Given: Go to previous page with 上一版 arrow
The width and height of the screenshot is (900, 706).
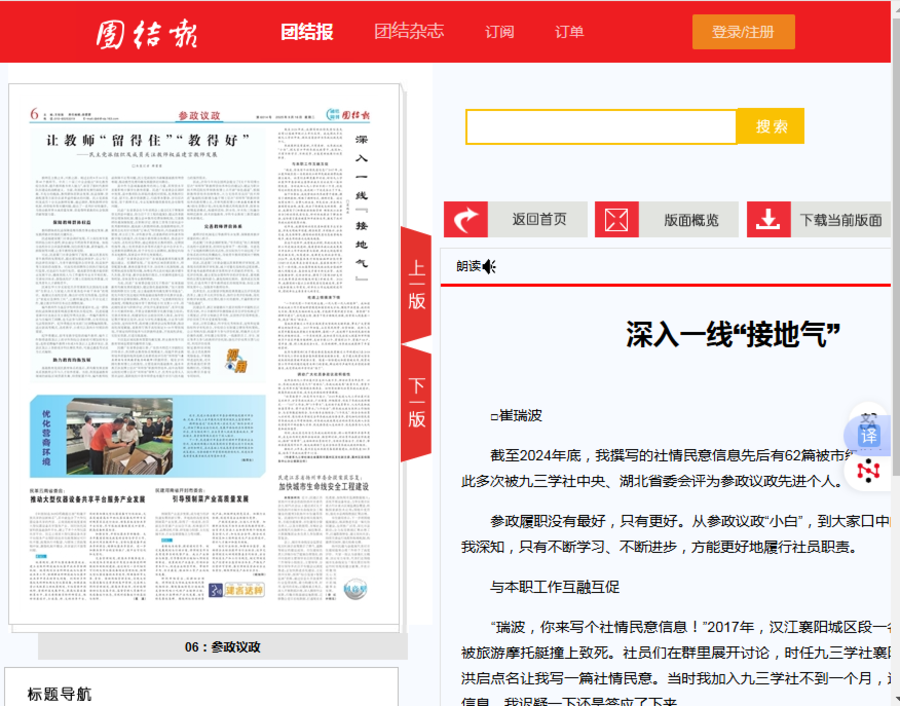Looking at the screenshot, I should click(416, 284).
